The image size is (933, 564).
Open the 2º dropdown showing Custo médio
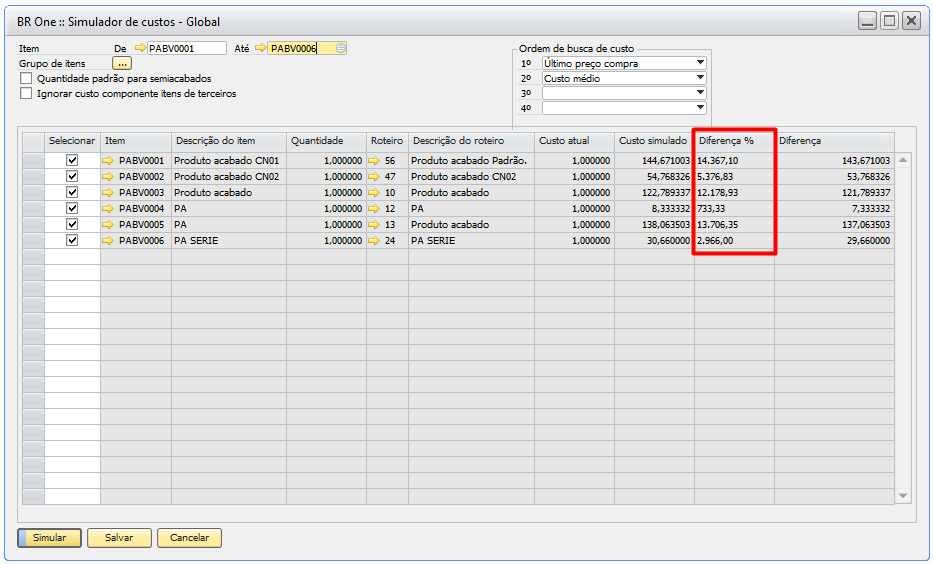[700, 78]
